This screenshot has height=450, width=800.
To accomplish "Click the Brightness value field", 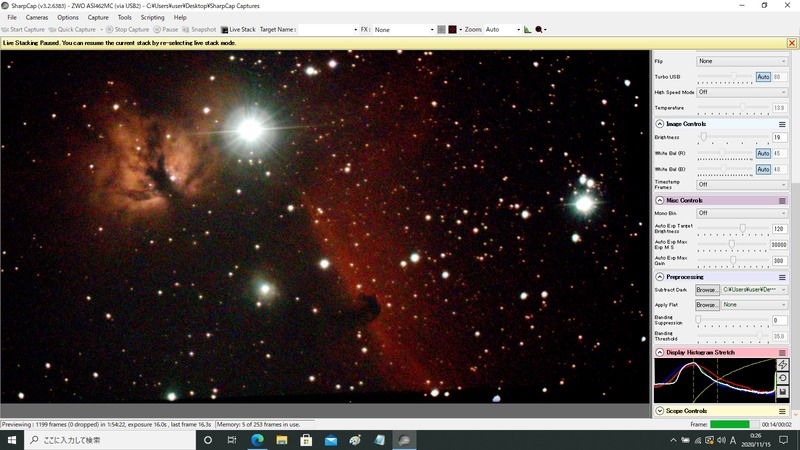I will [779, 137].
